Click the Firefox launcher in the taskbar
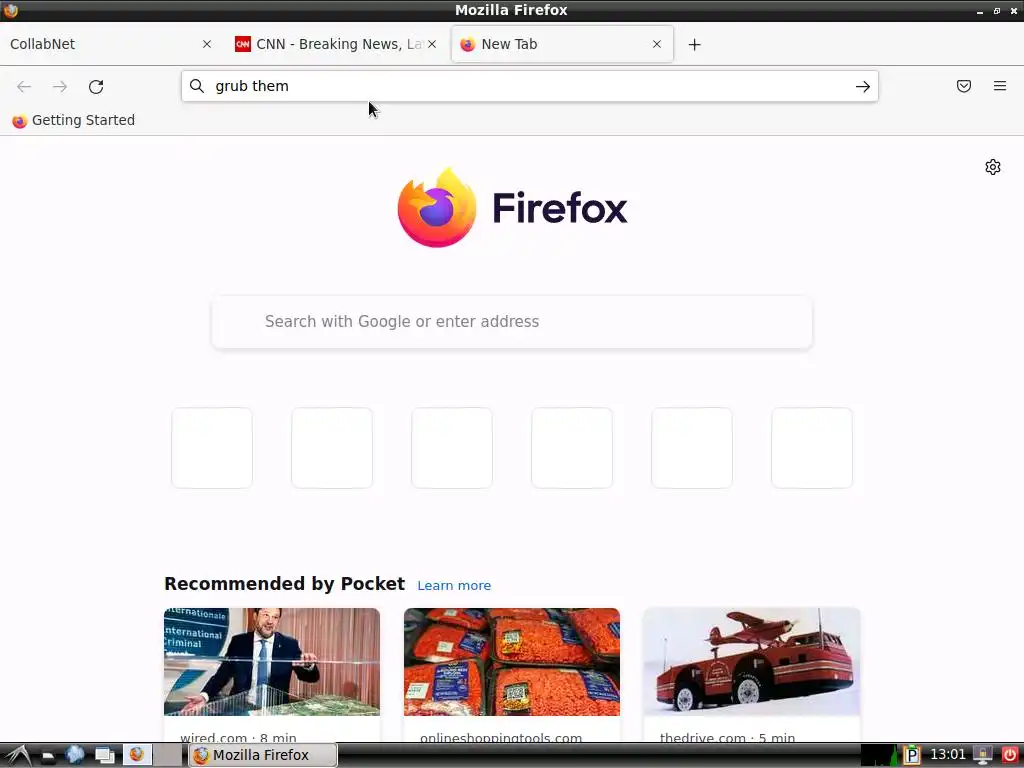1024x768 pixels. [x=136, y=754]
